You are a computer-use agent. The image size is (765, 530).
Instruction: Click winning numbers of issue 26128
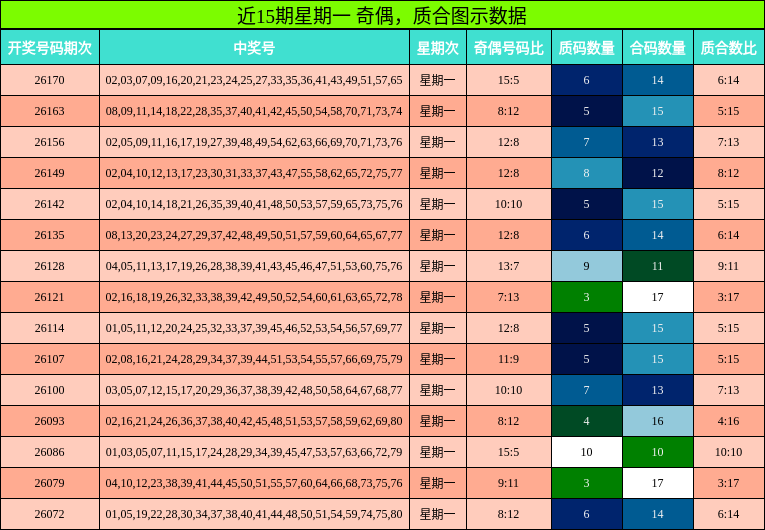[254, 266]
